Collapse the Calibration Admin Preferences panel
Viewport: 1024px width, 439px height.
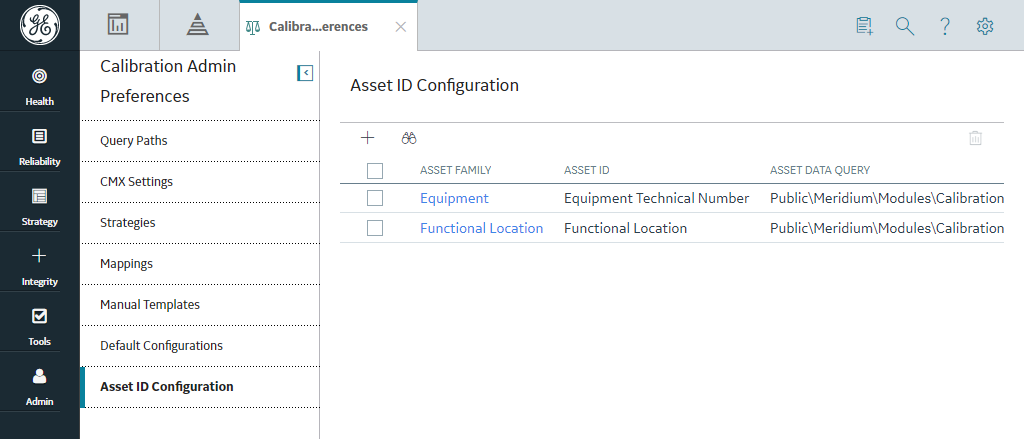tap(305, 73)
